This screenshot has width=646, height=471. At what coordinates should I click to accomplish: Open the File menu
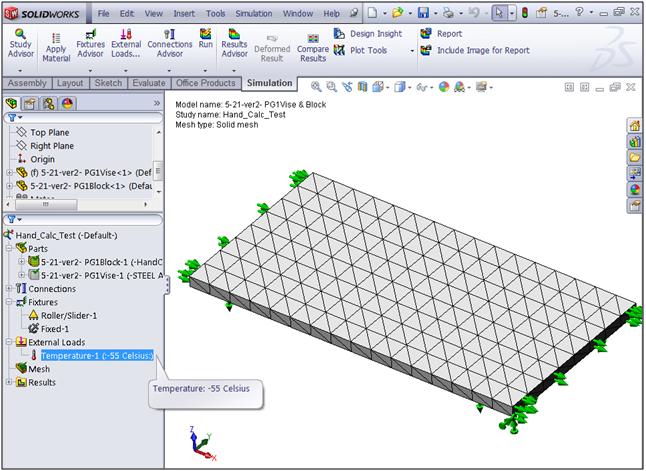pos(103,14)
